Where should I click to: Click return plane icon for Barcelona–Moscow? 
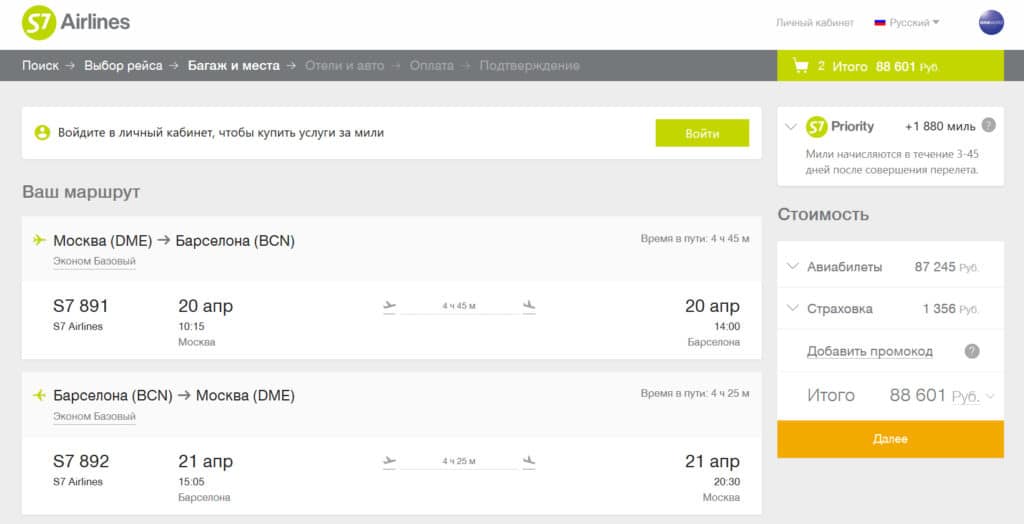point(39,395)
